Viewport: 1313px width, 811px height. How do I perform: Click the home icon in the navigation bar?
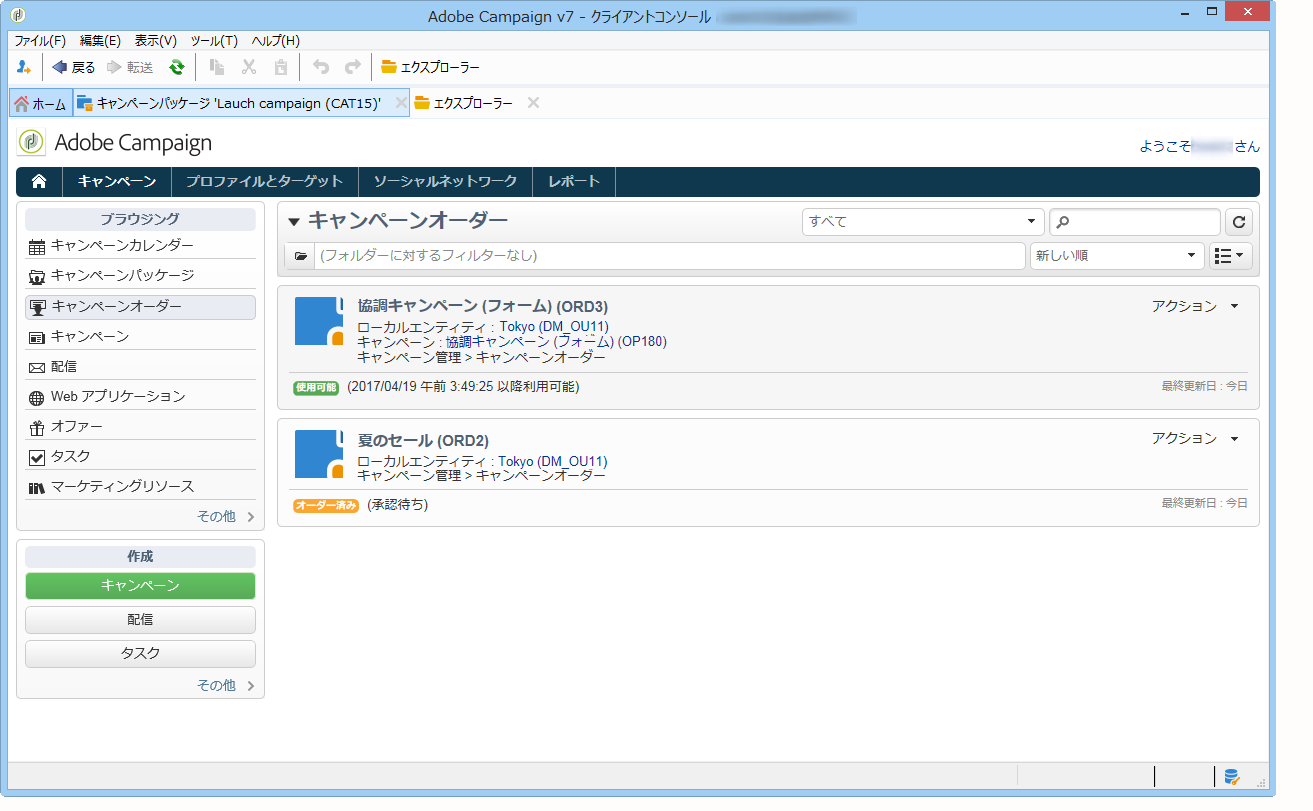40,182
